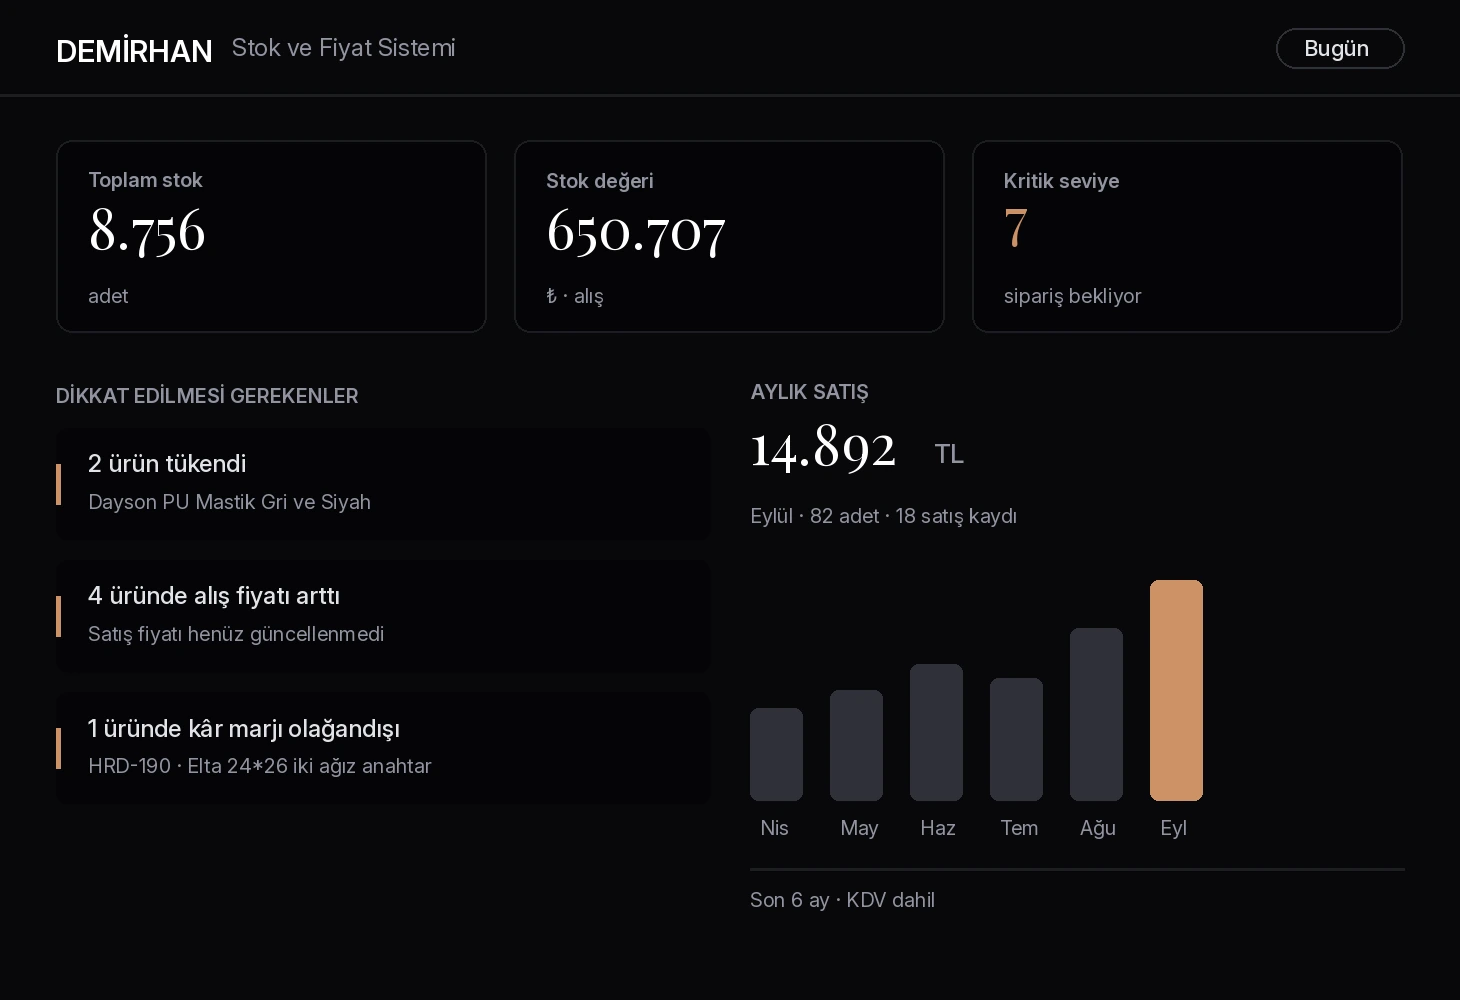
Task: Click the DİKKAT EDİLMESİ GEREKENLER heading
Action: click(x=207, y=396)
